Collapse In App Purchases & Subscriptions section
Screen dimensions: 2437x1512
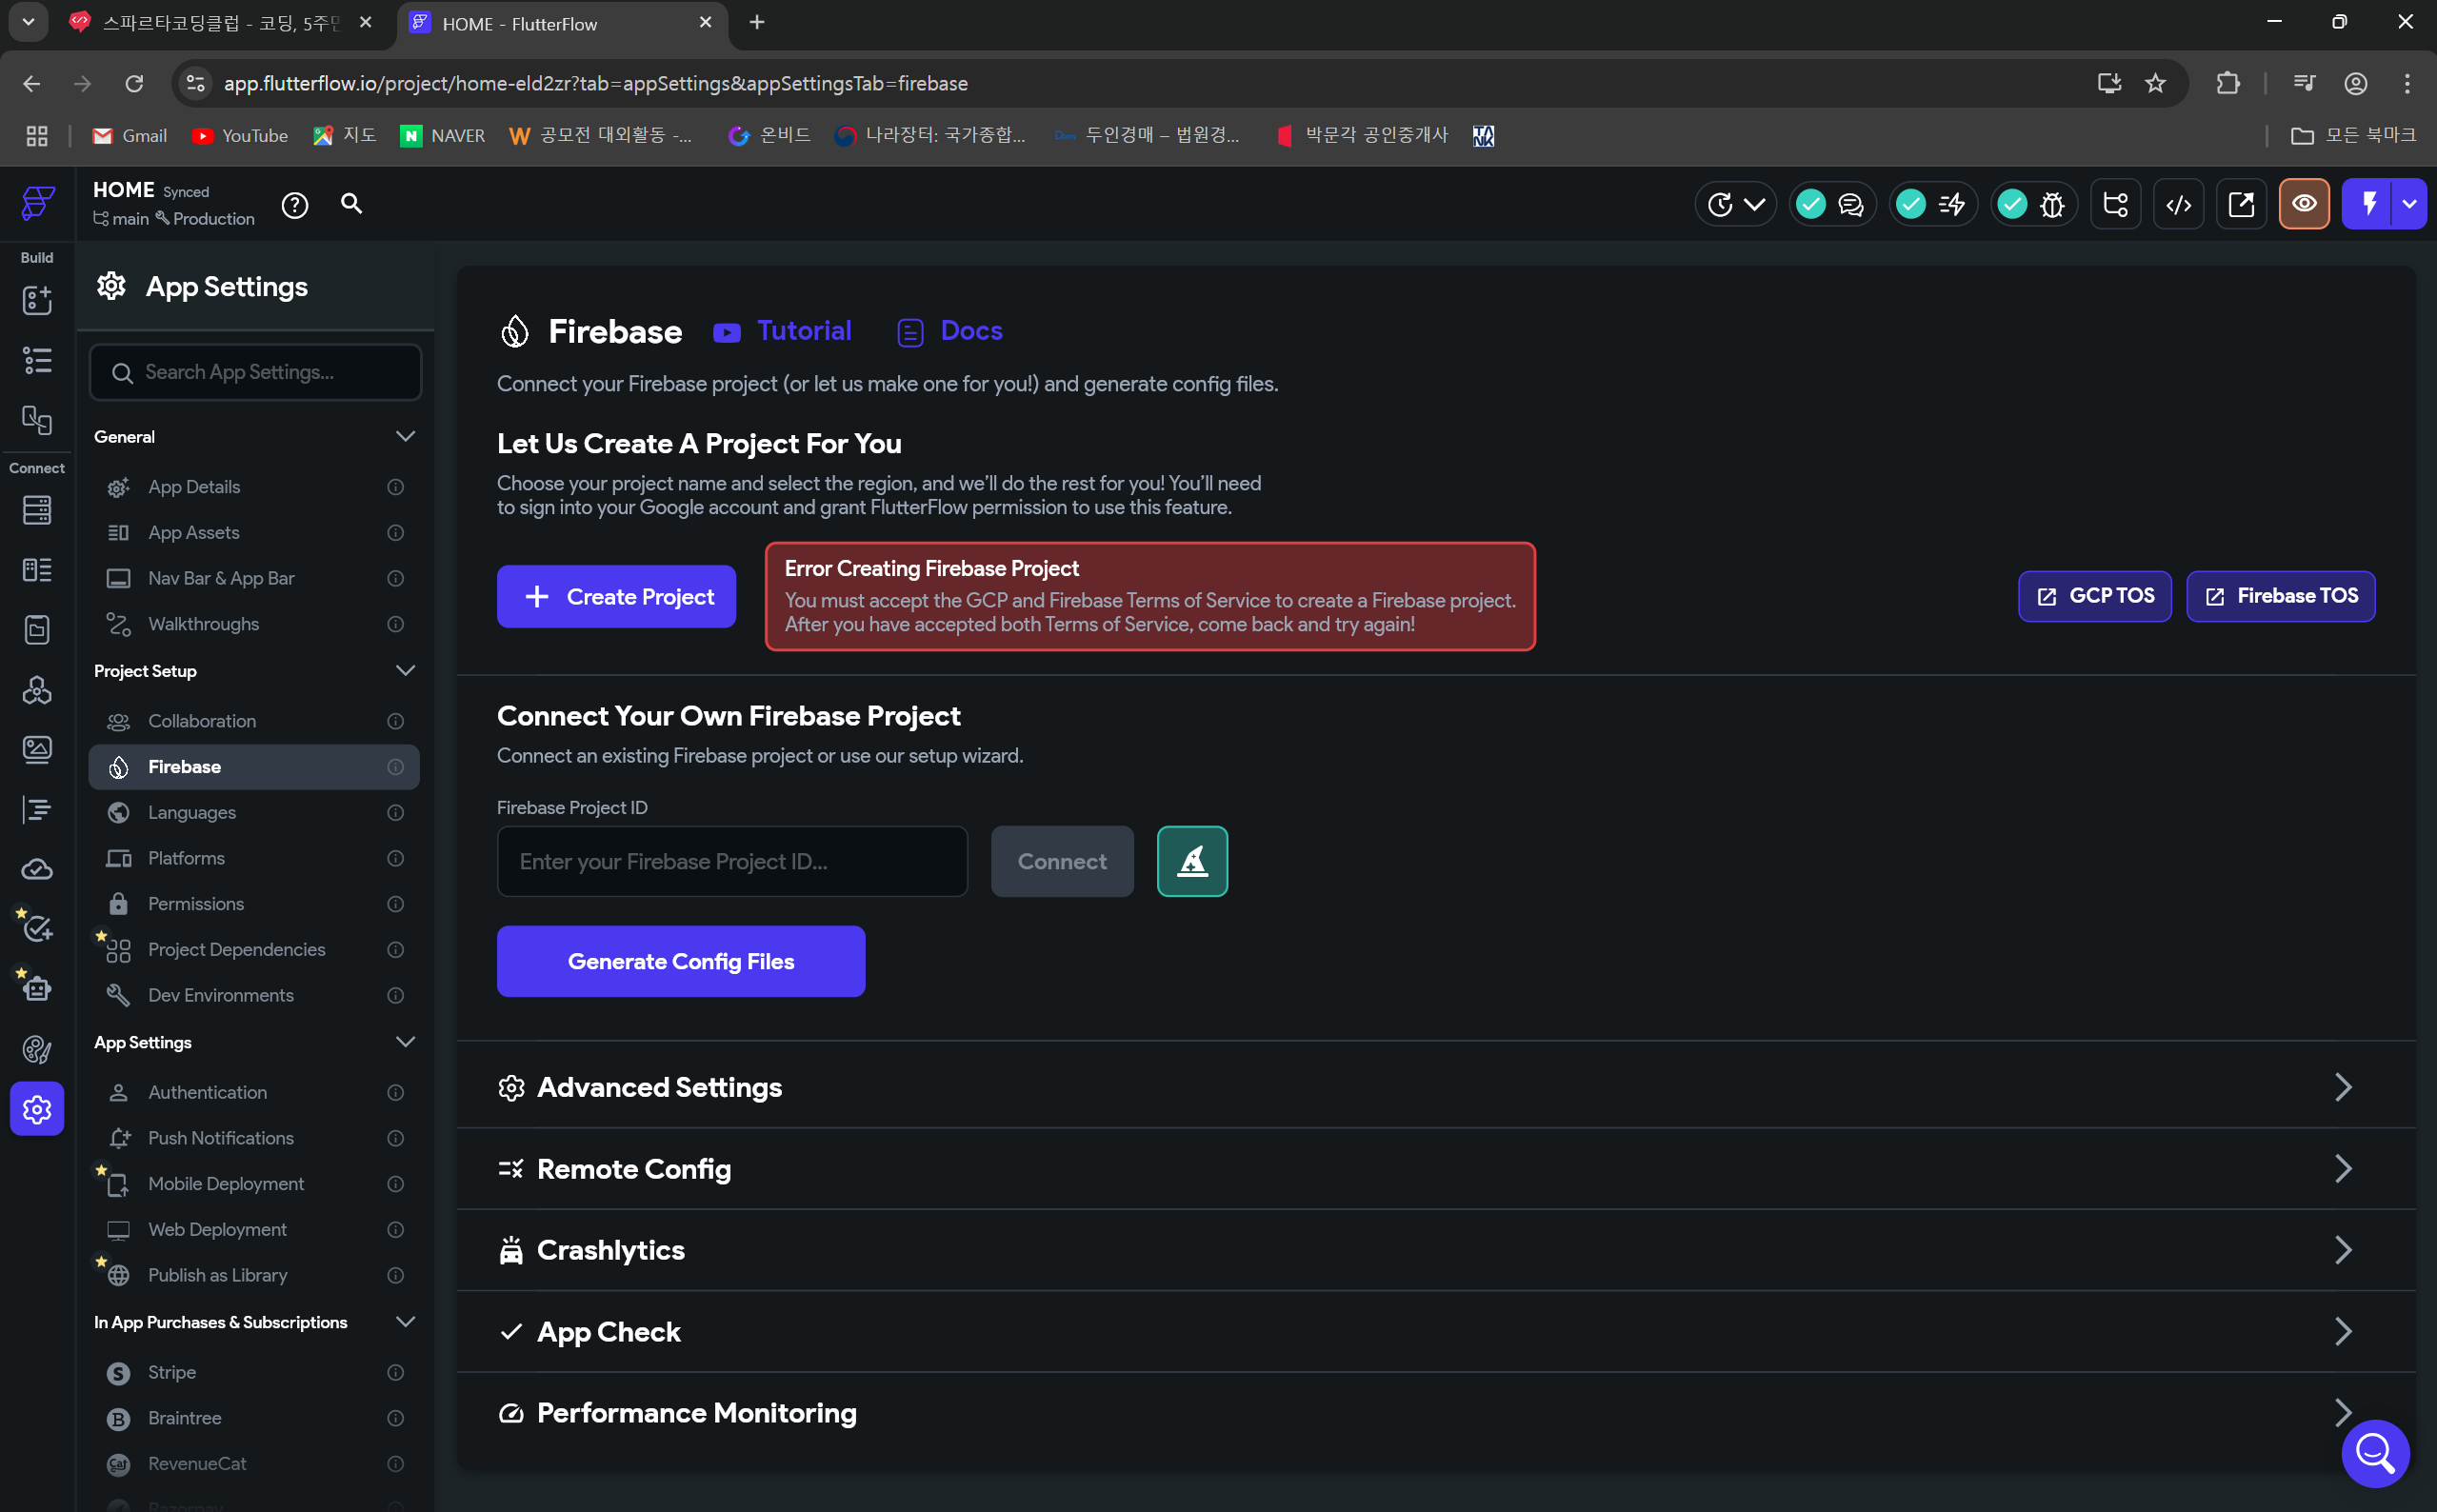click(405, 1321)
